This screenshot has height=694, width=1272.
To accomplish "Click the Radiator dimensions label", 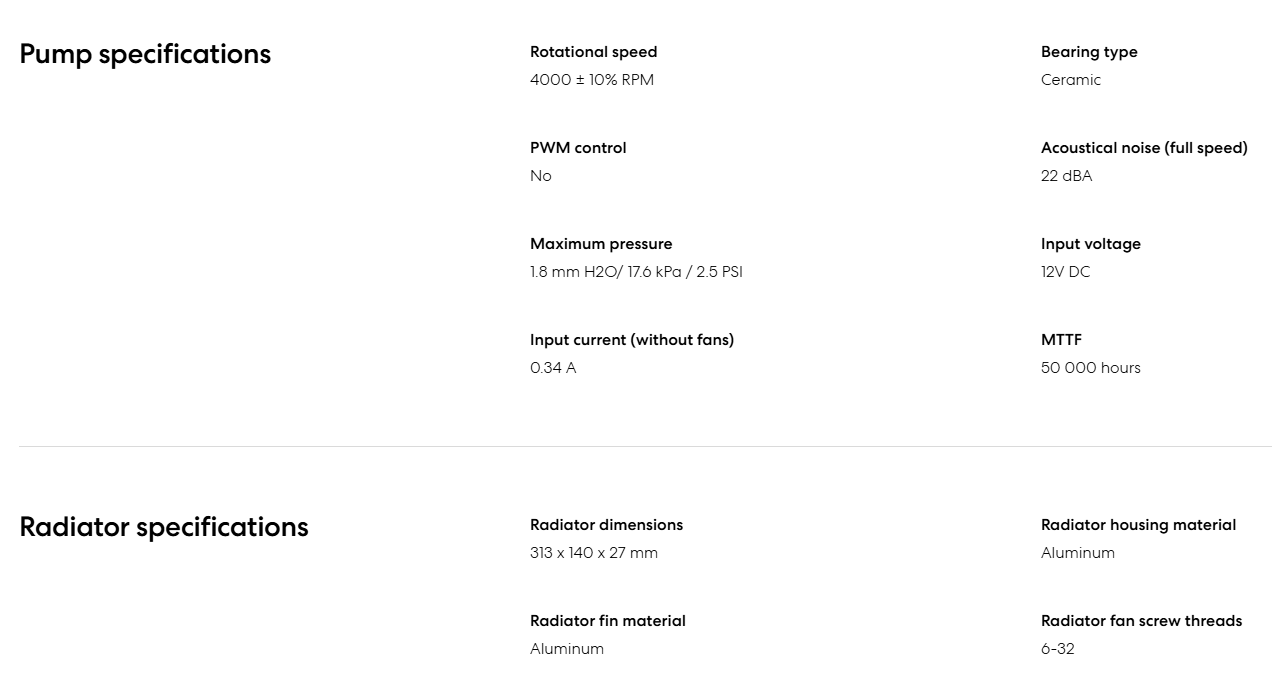I will 606,525.
